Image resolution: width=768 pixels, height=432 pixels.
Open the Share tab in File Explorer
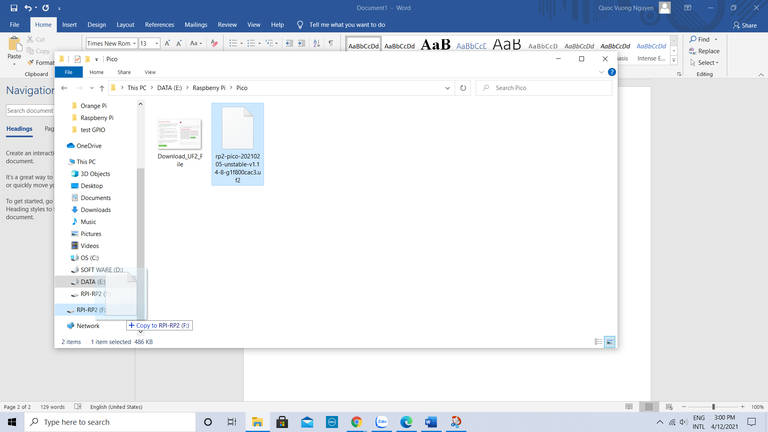coord(124,72)
